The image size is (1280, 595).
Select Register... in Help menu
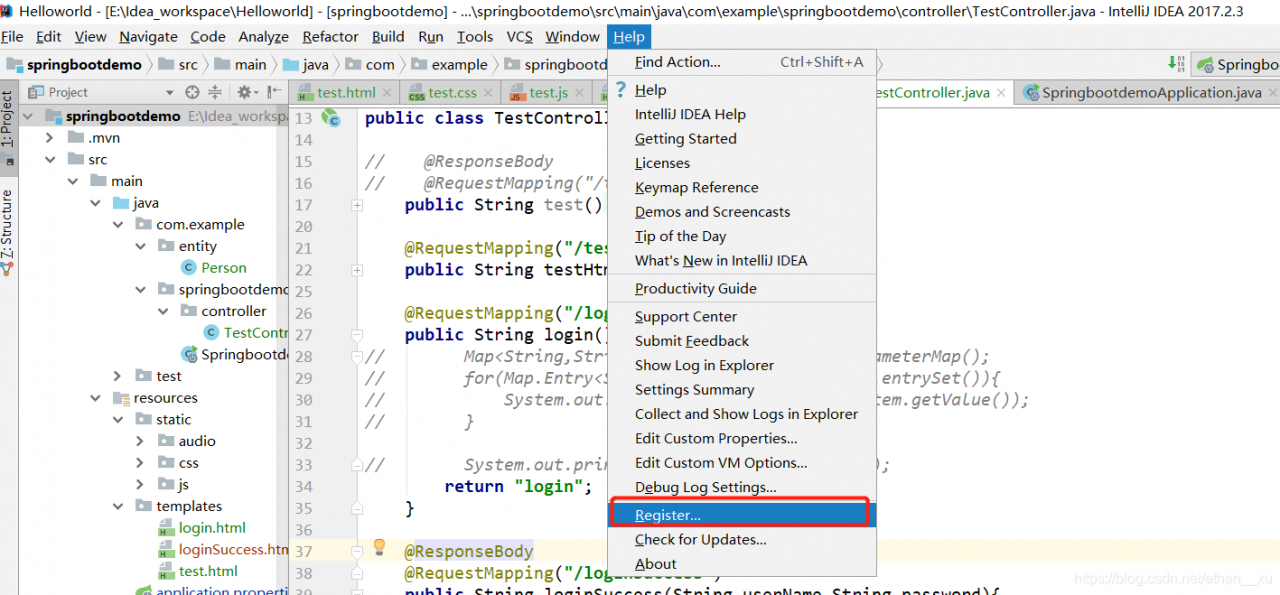pos(742,515)
